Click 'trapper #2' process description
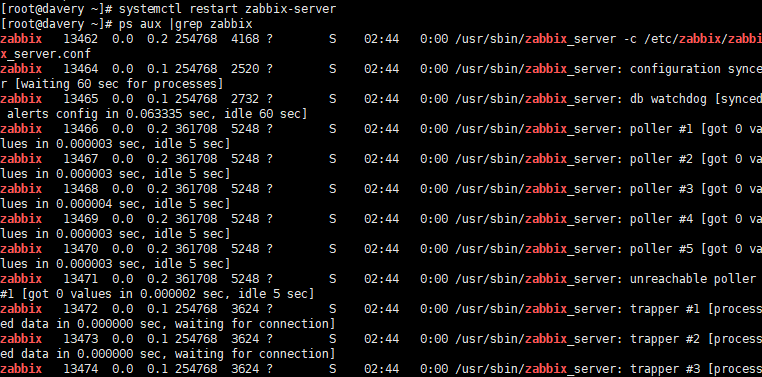 coord(665,339)
